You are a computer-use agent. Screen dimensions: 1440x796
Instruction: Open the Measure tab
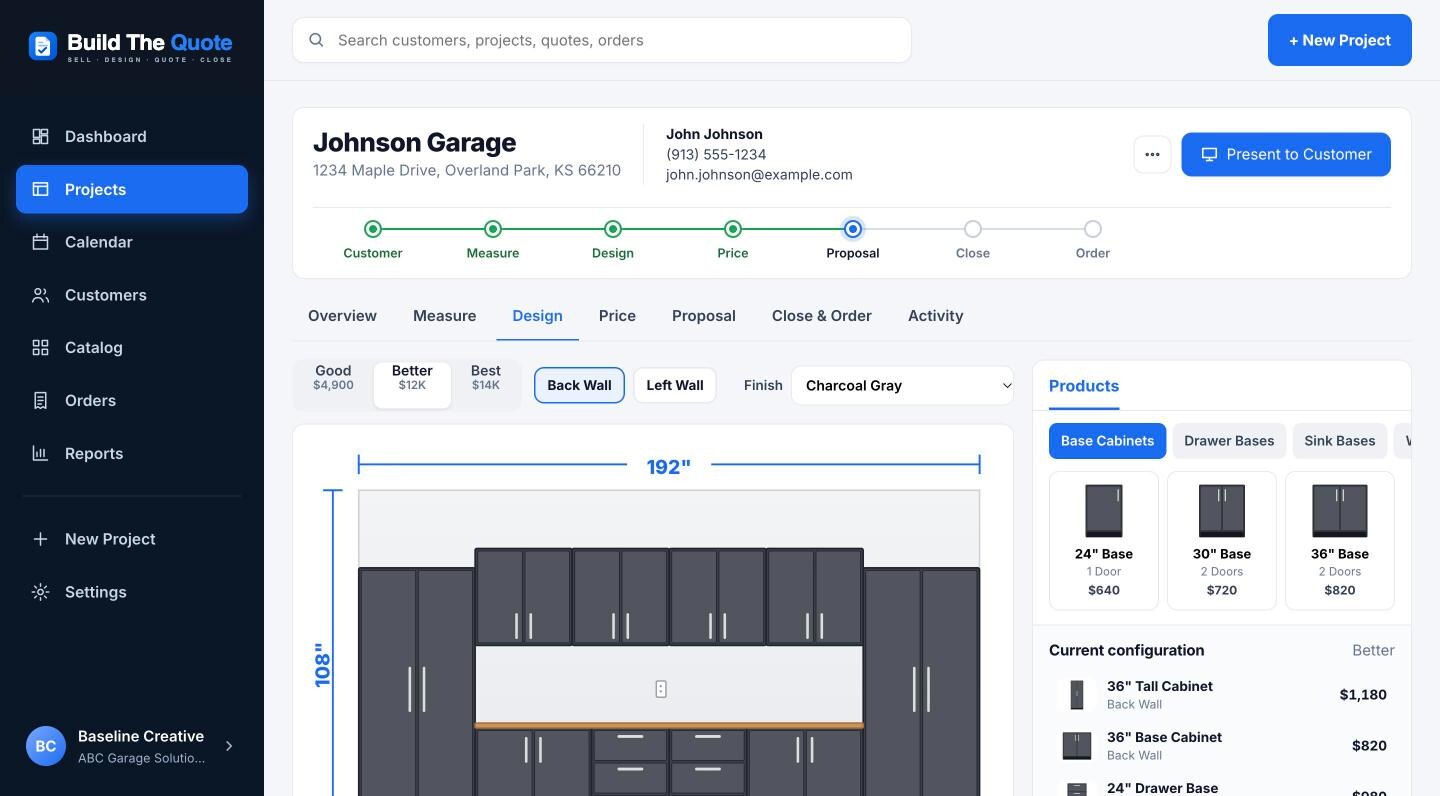click(444, 316)
